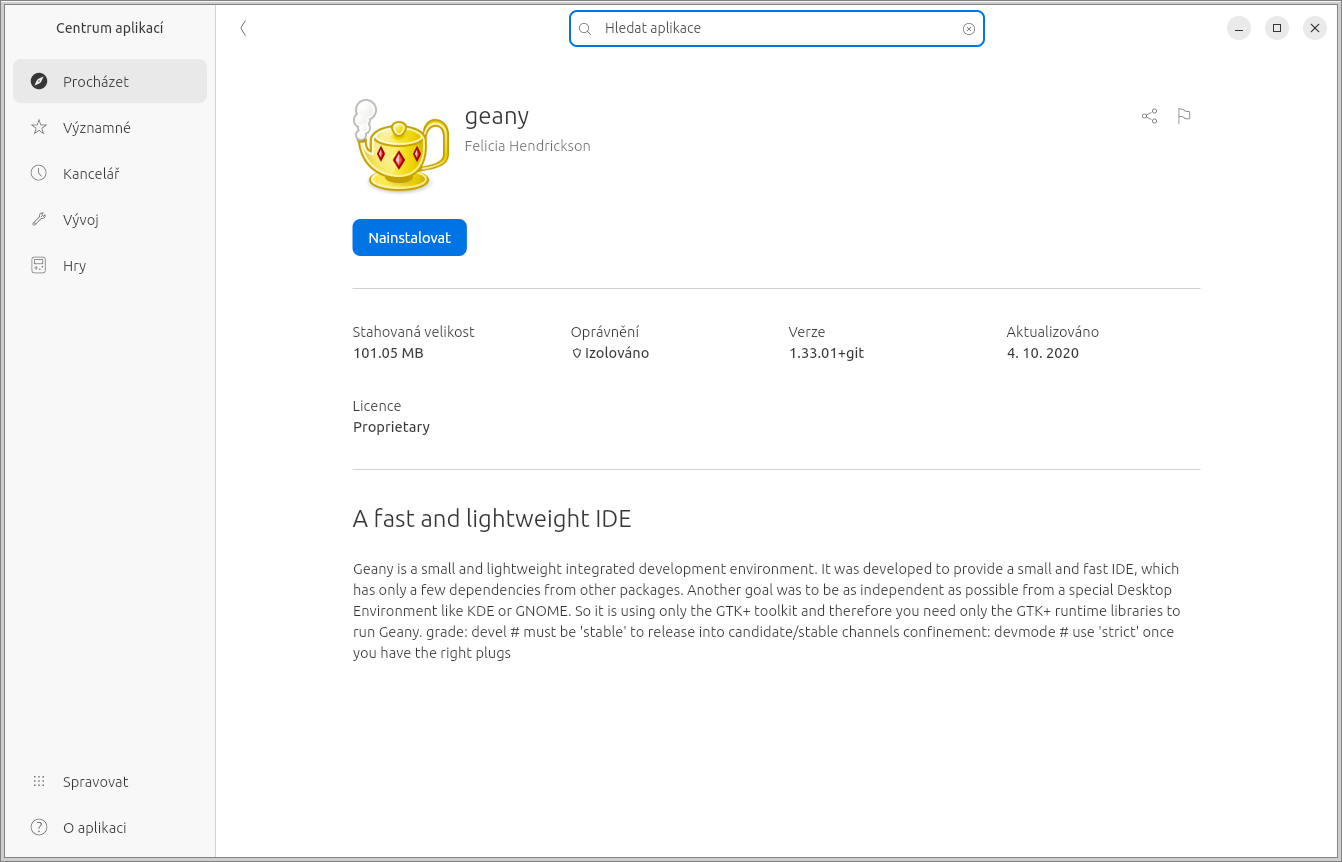Click the clock icon beside Kancelář

pos(39,174)
